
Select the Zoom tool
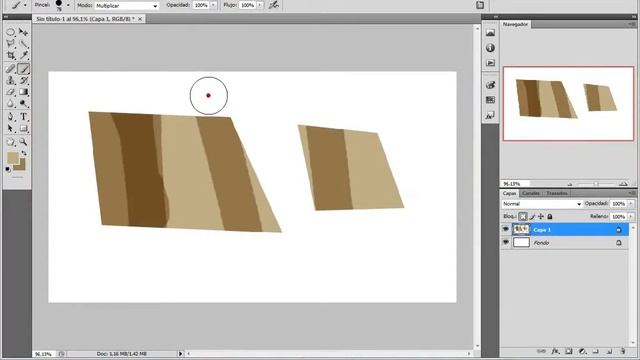(x=24, y=142)
